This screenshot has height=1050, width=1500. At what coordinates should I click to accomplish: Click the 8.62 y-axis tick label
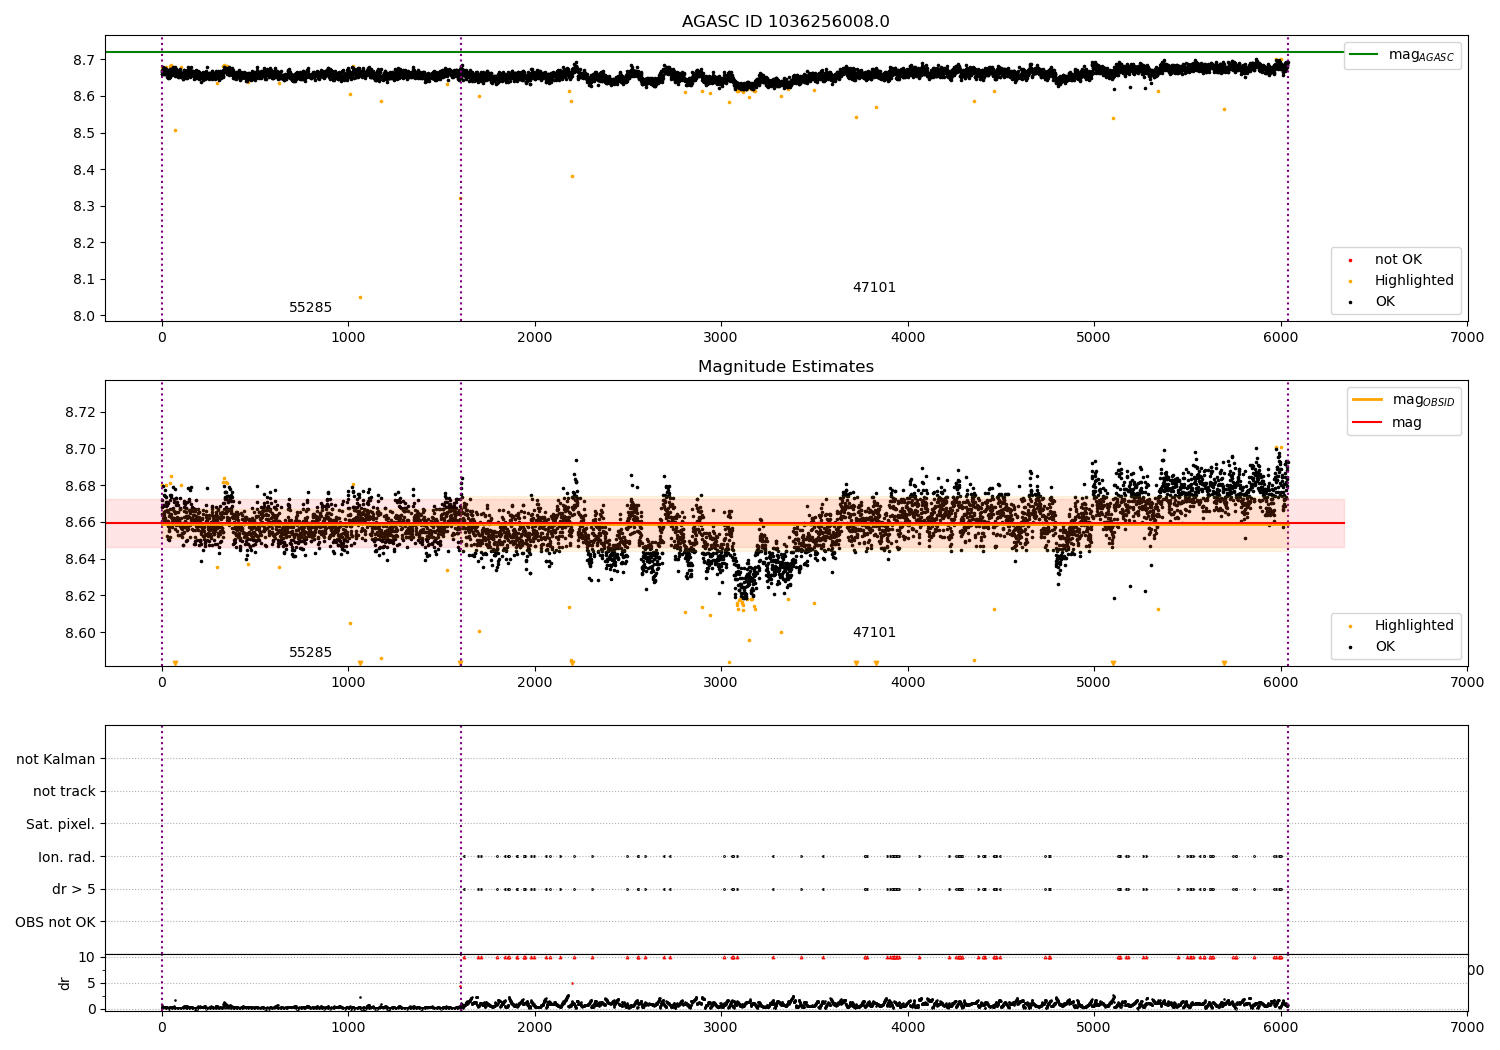pyautogui.click(x=80, y=596)
